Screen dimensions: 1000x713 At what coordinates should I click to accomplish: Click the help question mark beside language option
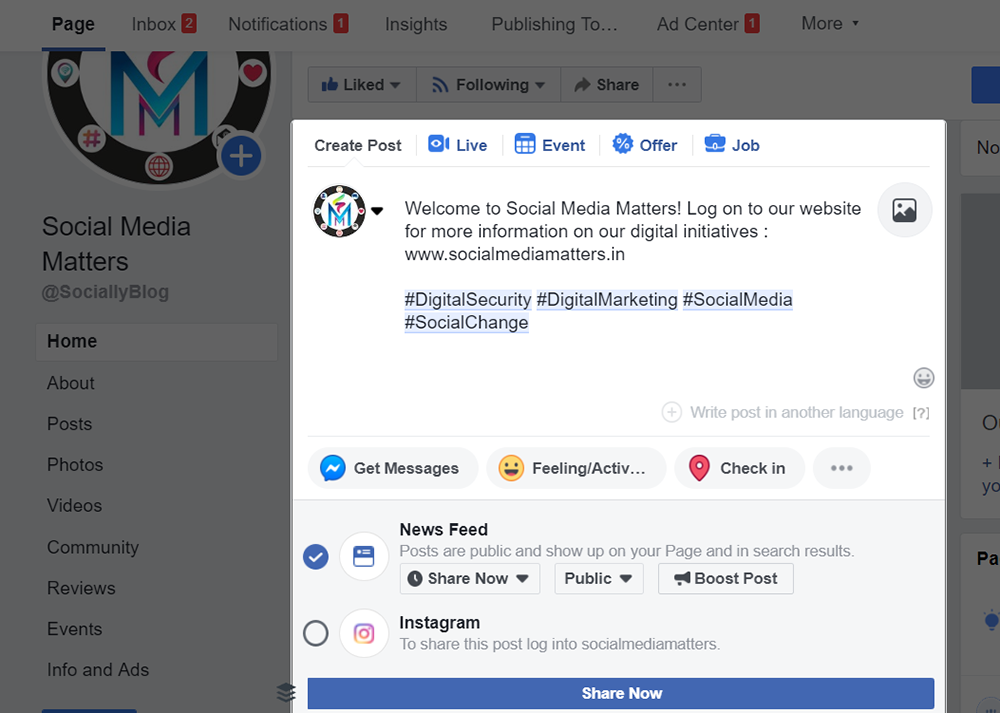921,413
